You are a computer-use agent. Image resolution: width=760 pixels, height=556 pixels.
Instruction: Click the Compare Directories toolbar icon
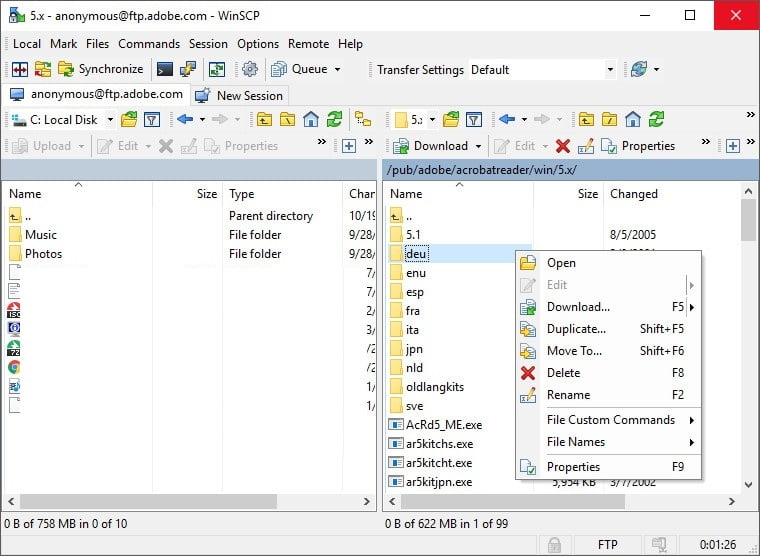(x=20, y=69)
